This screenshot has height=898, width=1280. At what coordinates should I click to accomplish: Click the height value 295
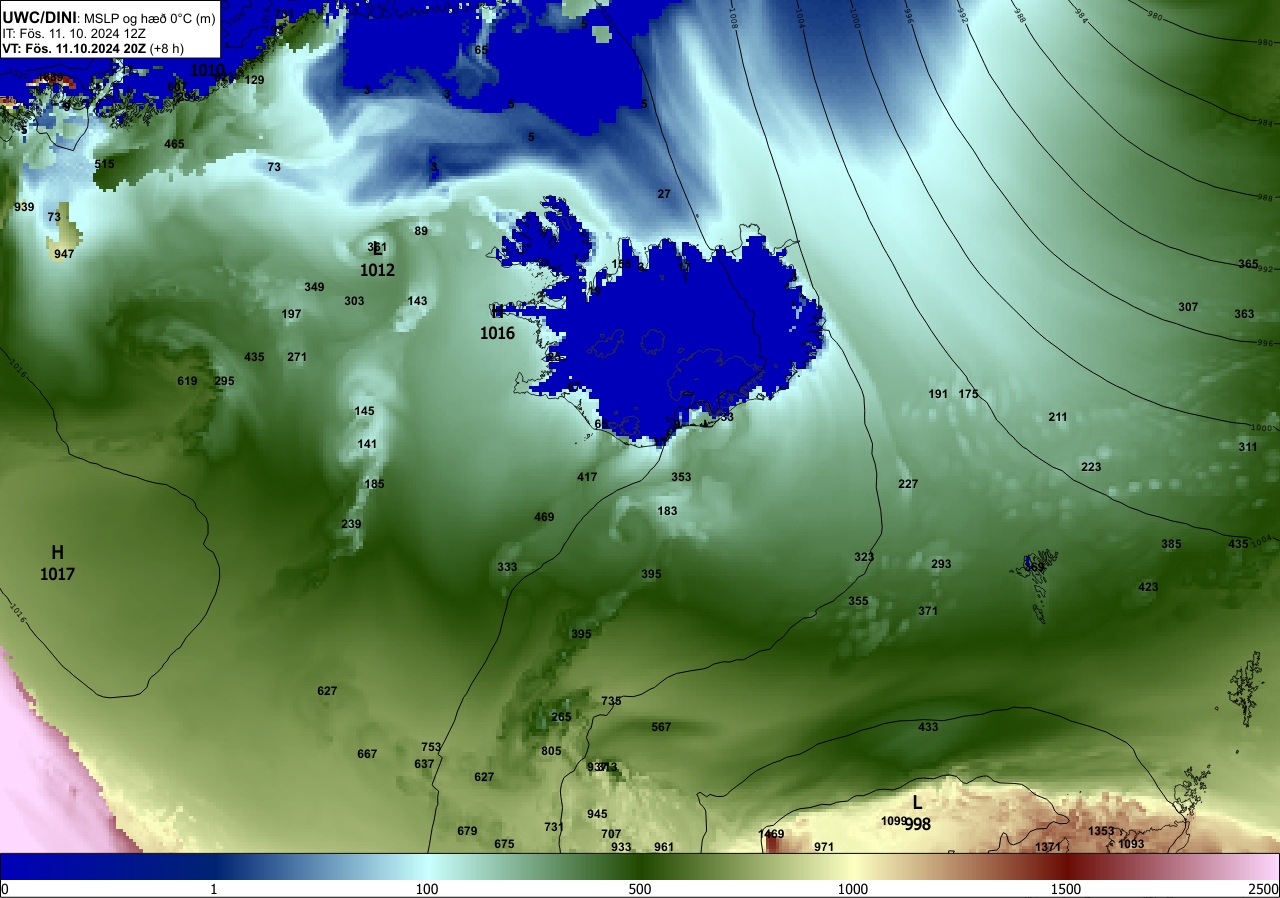[224, 381]
